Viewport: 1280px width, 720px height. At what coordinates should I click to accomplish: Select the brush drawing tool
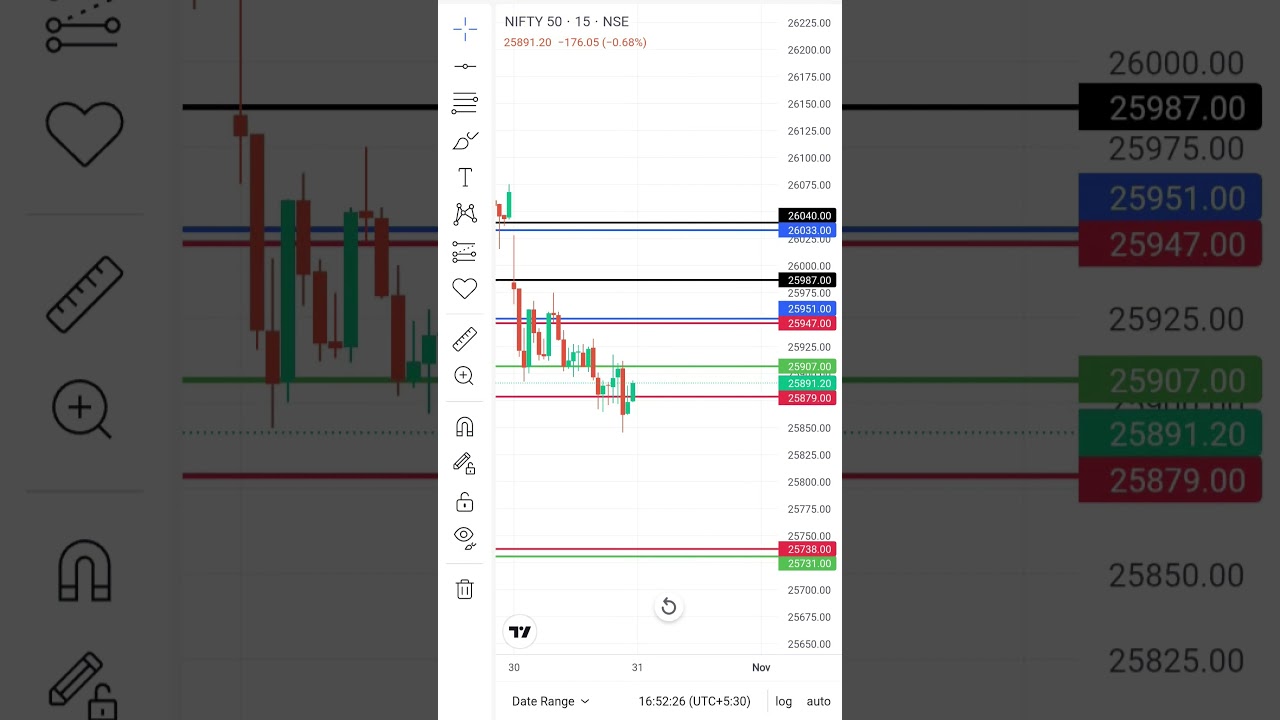[x=465, y=141]
